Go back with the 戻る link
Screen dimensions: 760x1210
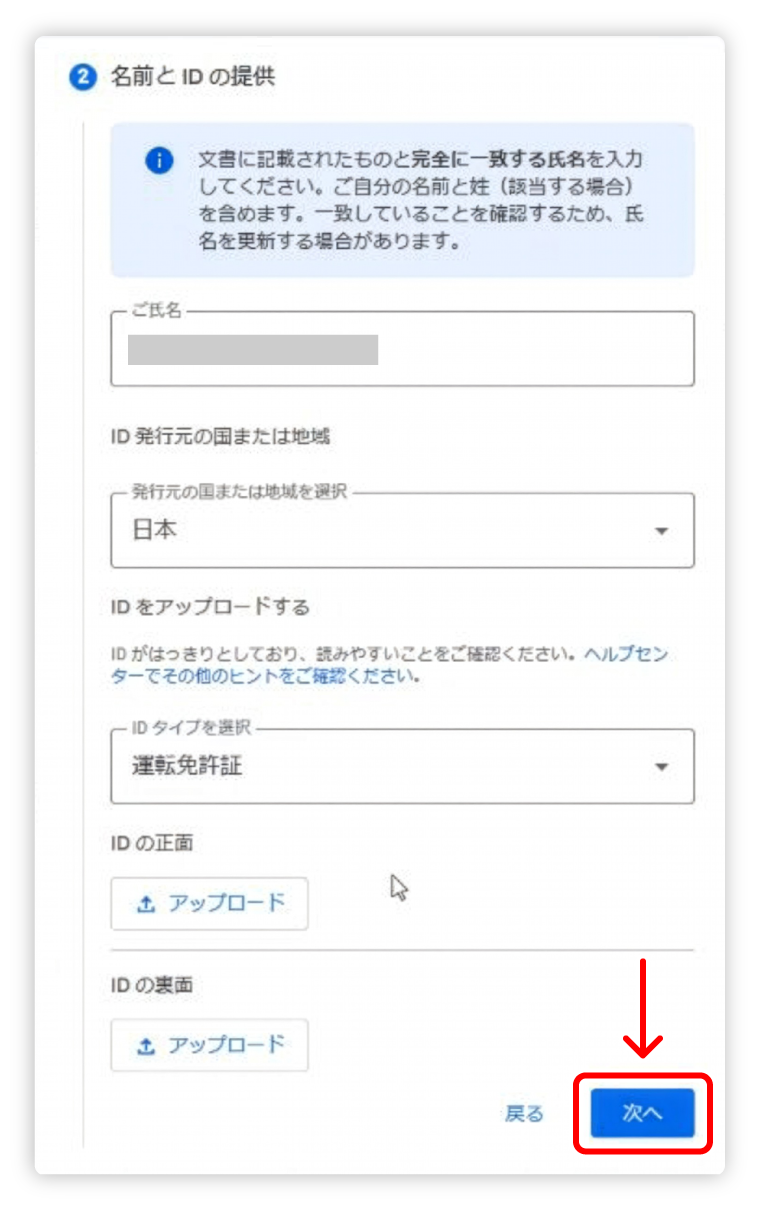click(524, 1113)
